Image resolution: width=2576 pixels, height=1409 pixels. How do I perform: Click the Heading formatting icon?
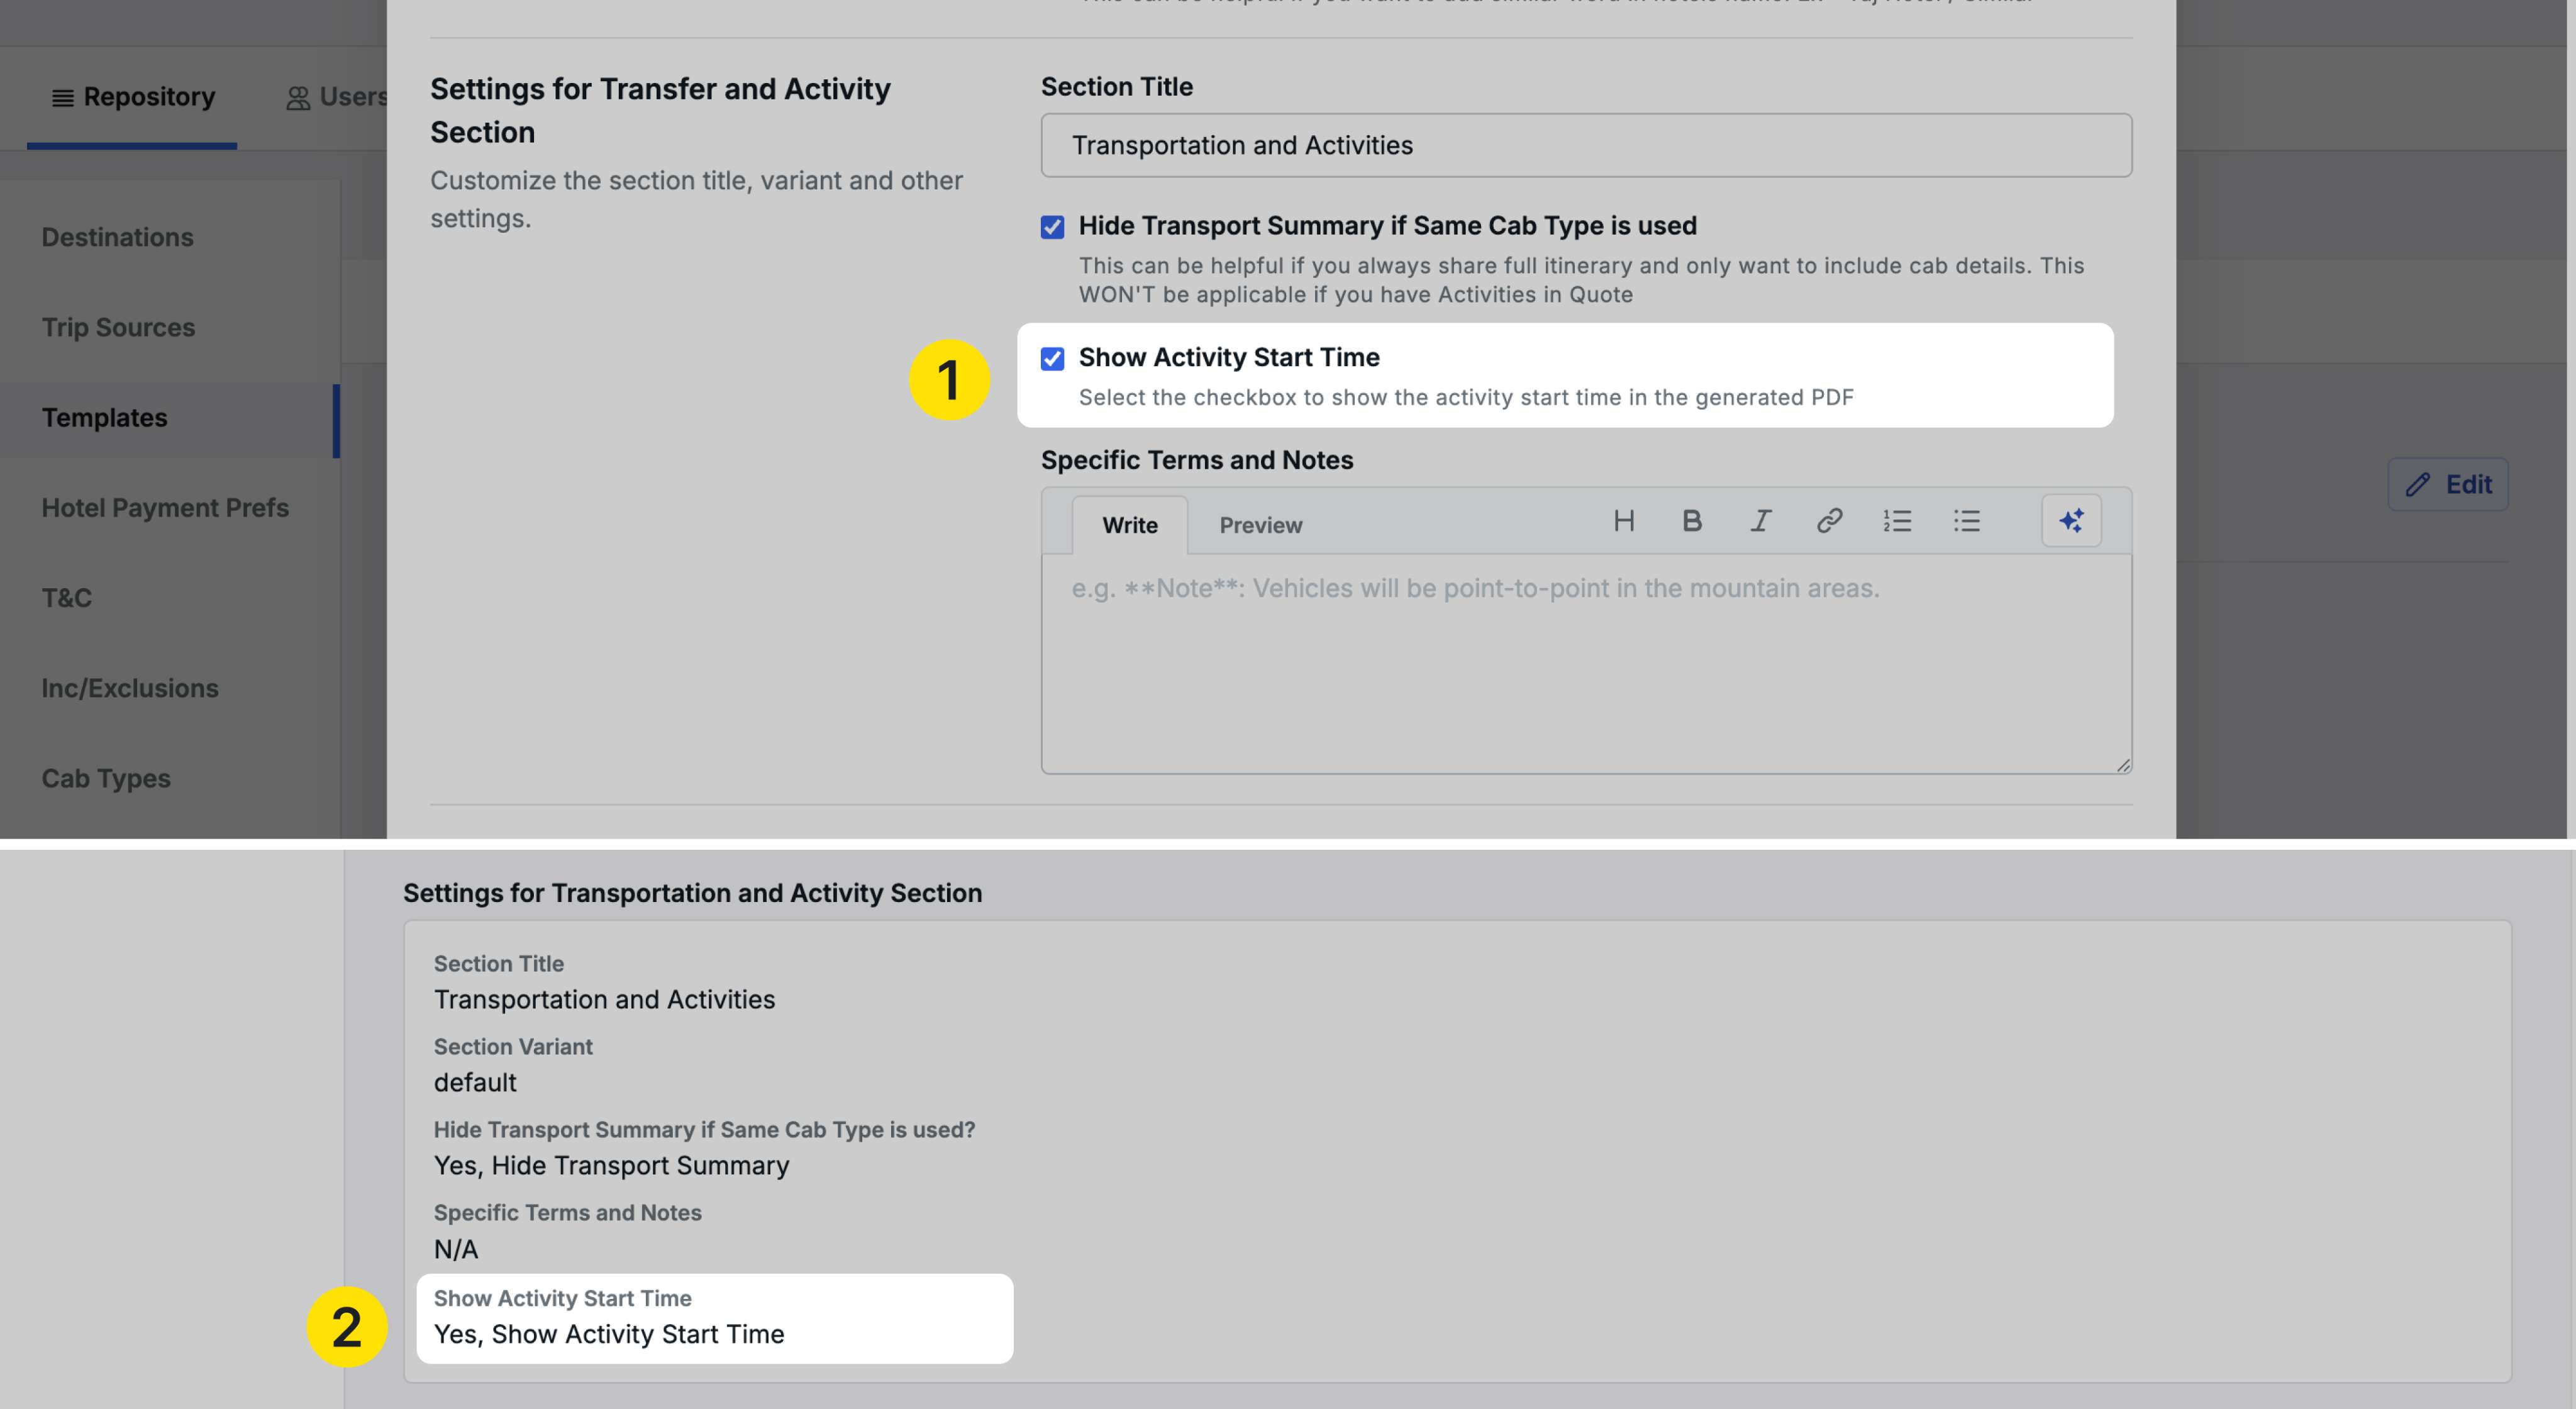click(x=1624, y=521)
